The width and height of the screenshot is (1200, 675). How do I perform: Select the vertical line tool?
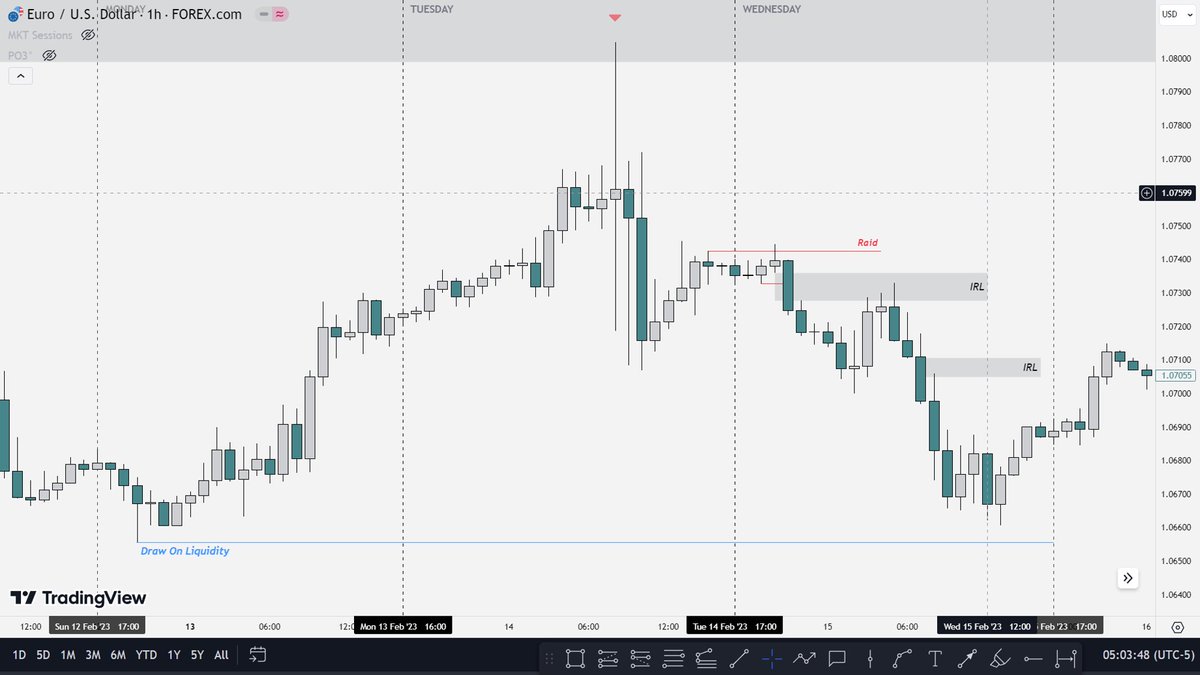coord(869,658)
